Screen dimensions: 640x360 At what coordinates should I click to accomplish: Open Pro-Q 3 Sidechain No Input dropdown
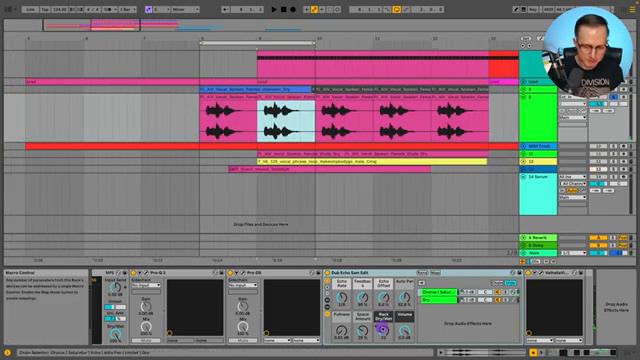click(x=146, y=285)
